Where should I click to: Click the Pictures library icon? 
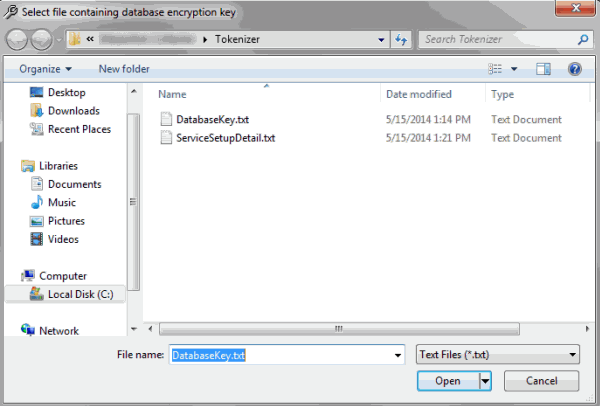point(37,221)
